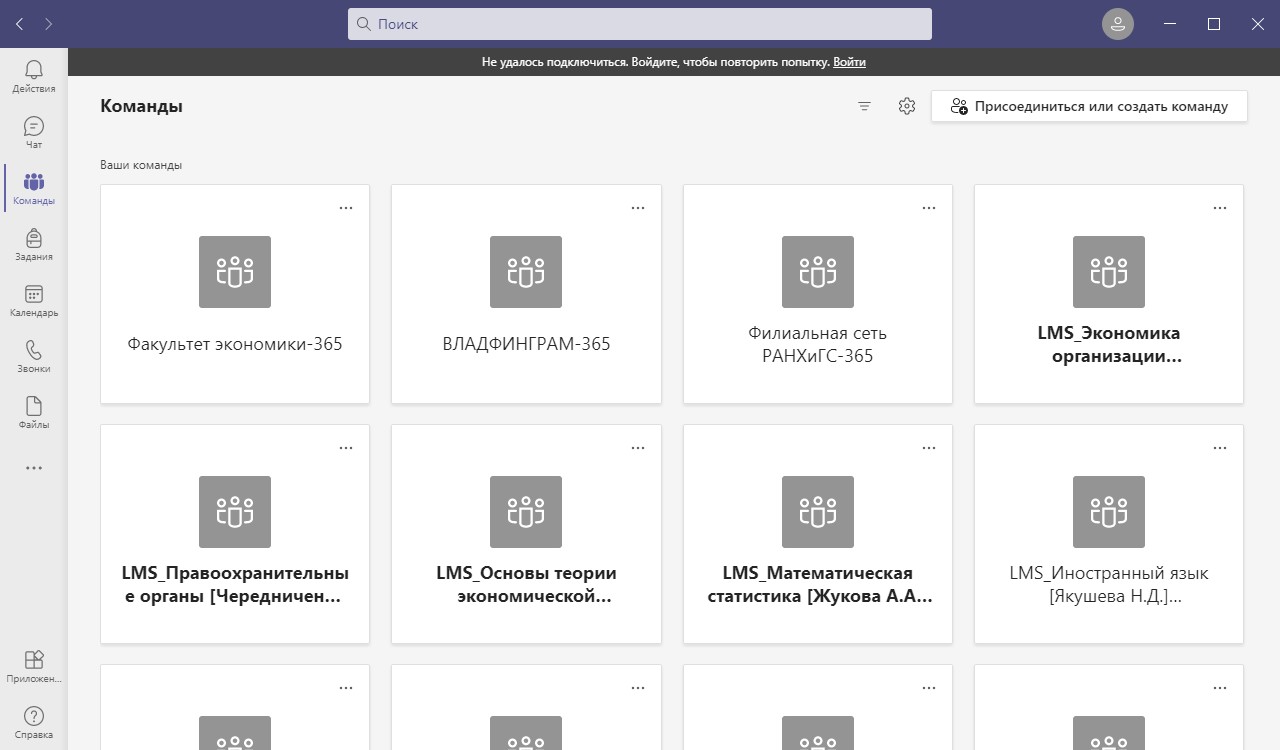Select the Teams (Команды) sidebar icon
Screen dimensions: 1280x750
34,188
